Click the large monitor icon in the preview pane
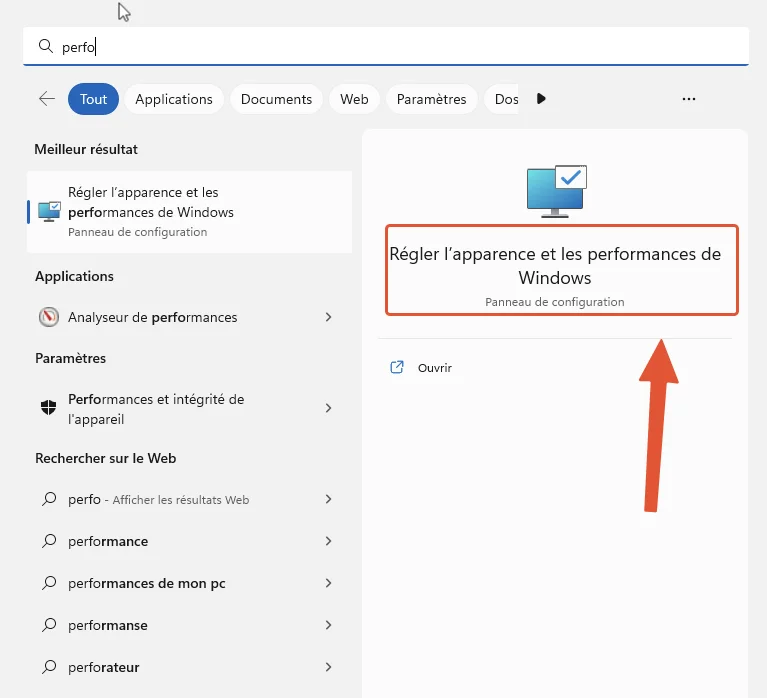 coord(557,191)
